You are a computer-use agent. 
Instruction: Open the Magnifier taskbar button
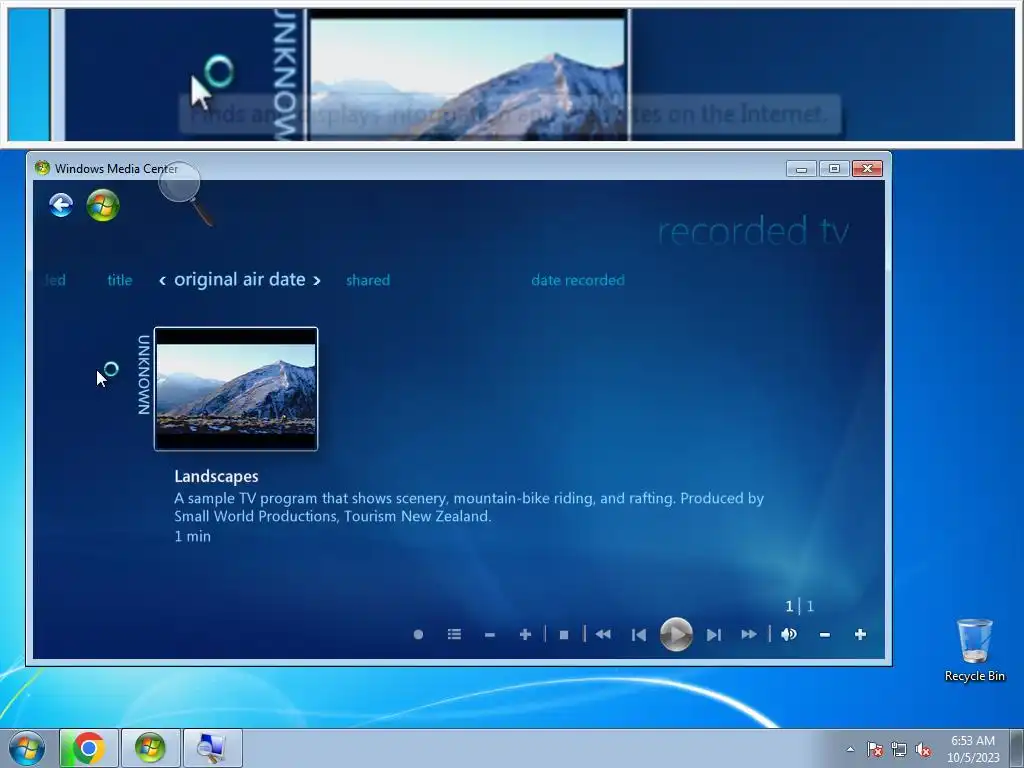(x=212, y=748)
